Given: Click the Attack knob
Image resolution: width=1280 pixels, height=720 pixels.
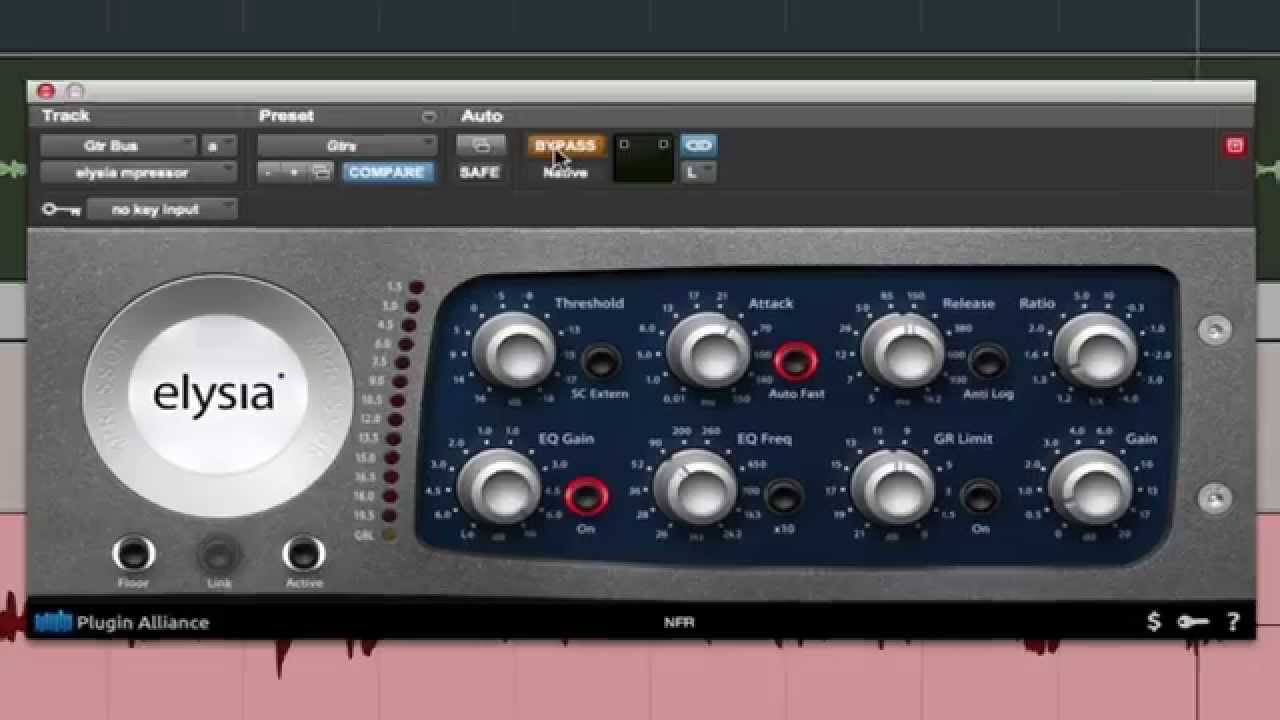Looking at the screenshot, I should (709, 352).
